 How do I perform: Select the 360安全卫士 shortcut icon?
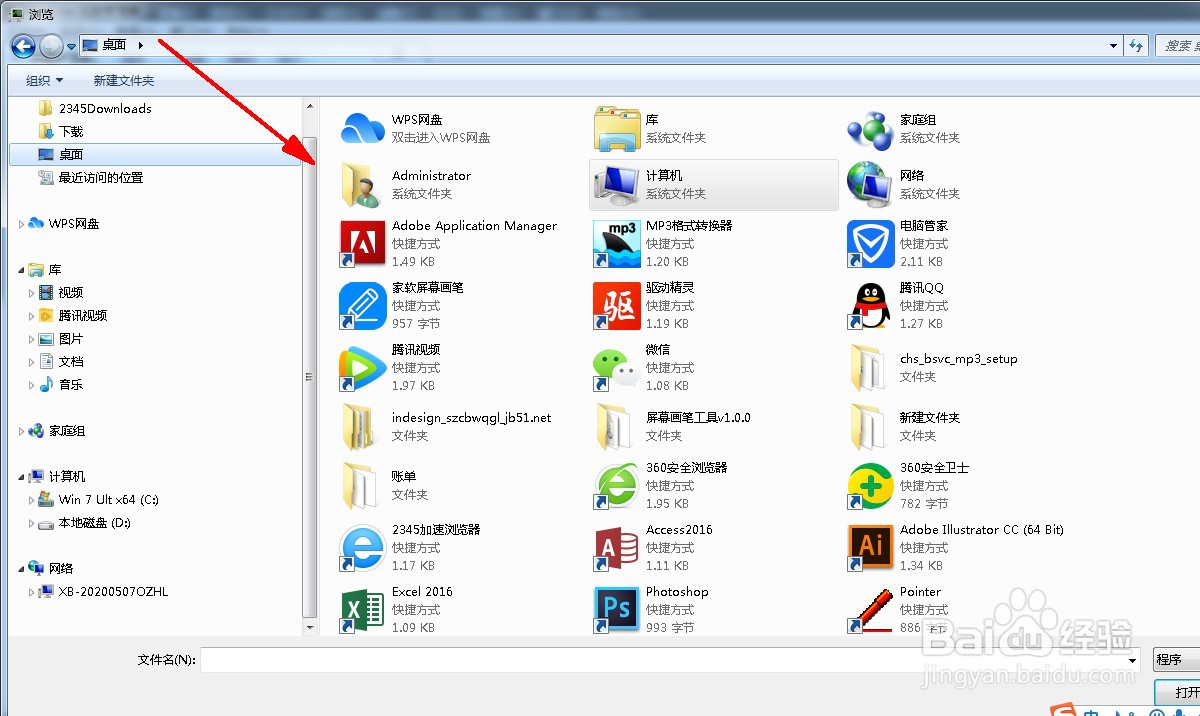(x=870, y=486)
